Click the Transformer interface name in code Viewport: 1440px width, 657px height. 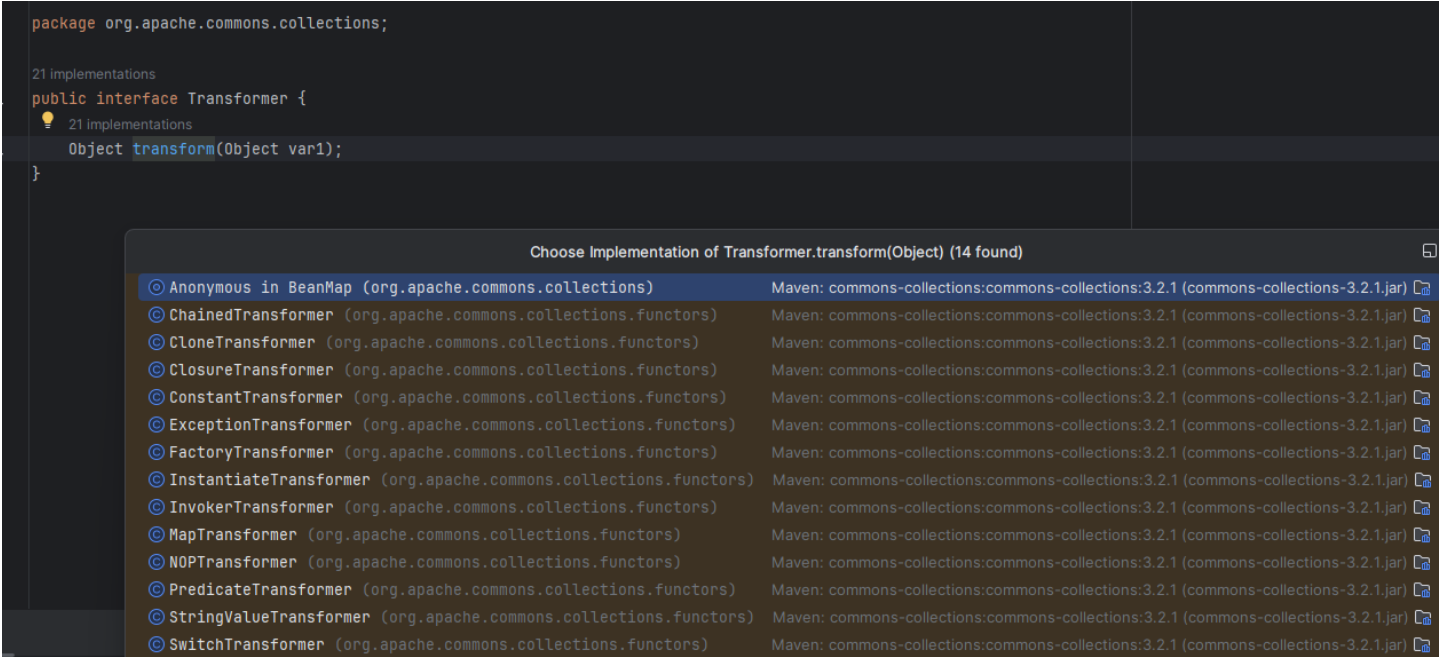pos(237,99)
